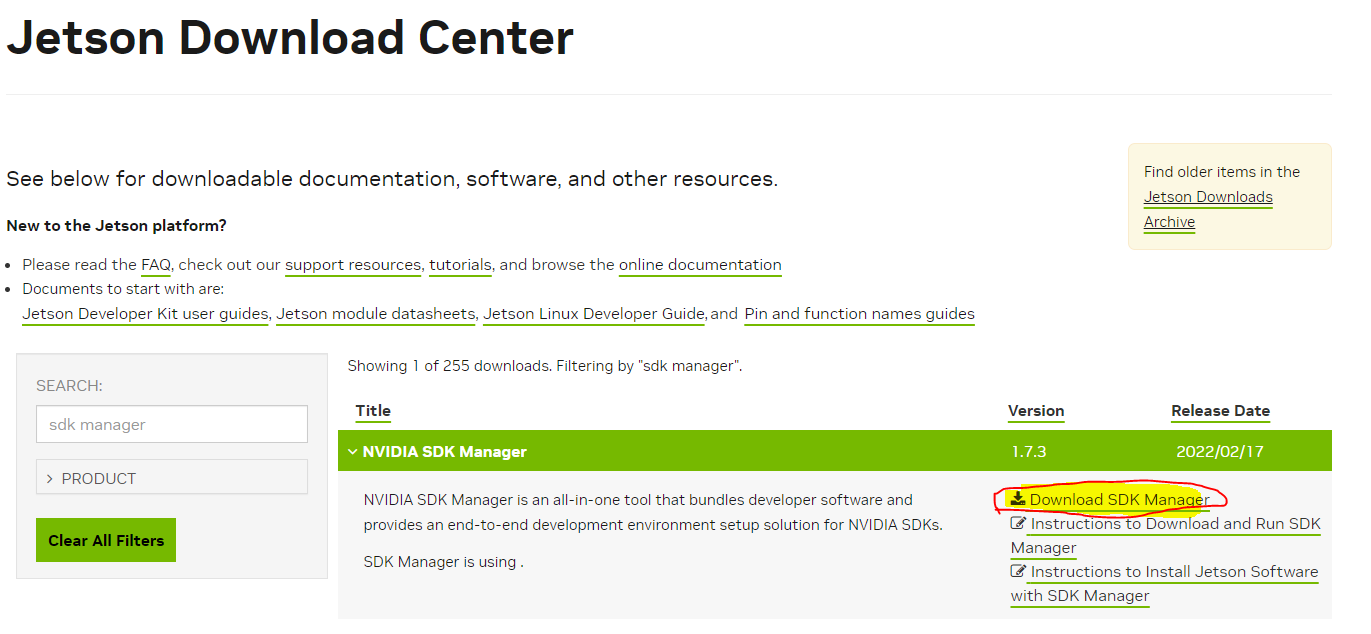Sort downloads by Version column

(x=1036, y=411)
